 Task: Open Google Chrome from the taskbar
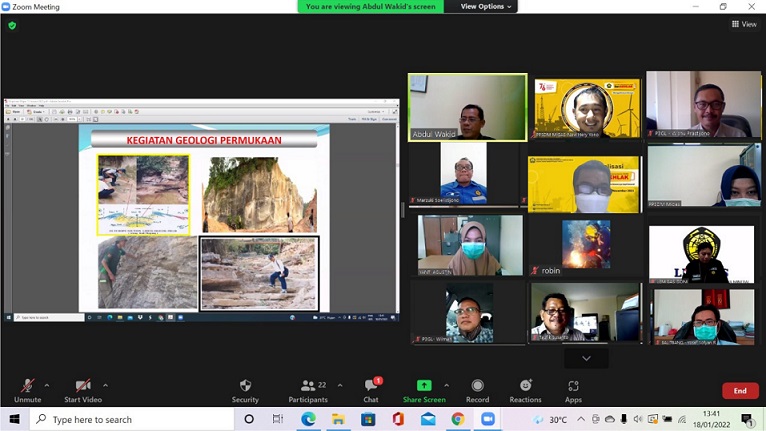[x=458, y=419]
